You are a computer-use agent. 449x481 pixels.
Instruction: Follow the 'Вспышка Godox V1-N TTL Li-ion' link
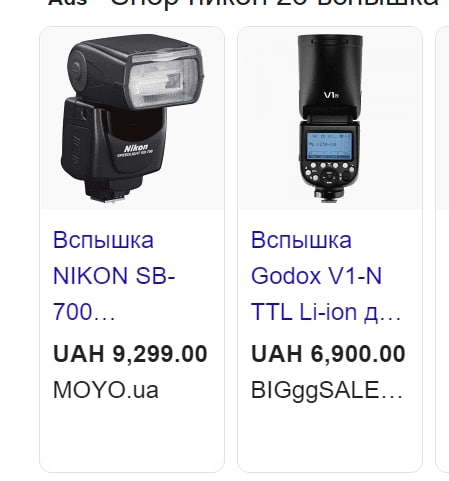pyautogui.click(x=326, y=276)
